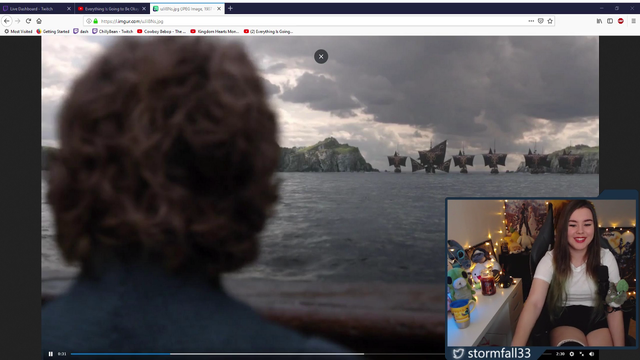Click the webcam overlay of the streamer
640x360 pixels.
(x=542, y=273)
